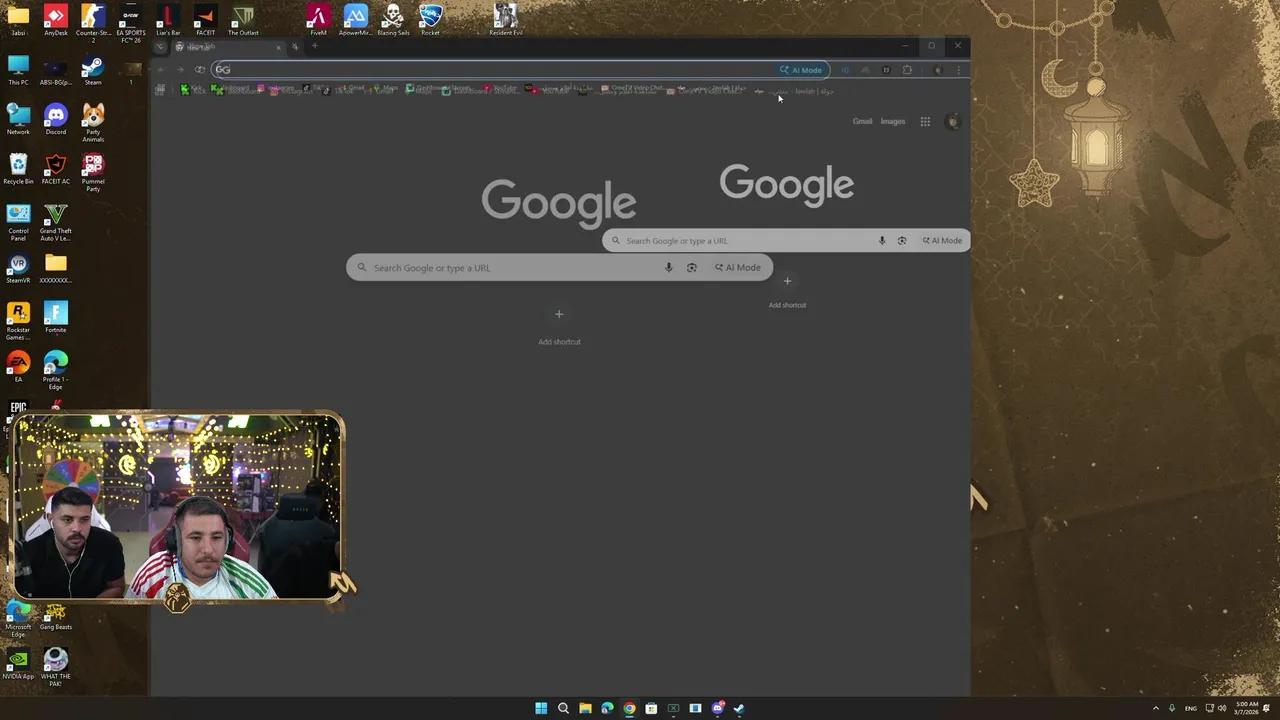The image size is (1280, 720).
Task: Select the Grand Theft Auto V desktop icon
Action: (x=56, y=222)
